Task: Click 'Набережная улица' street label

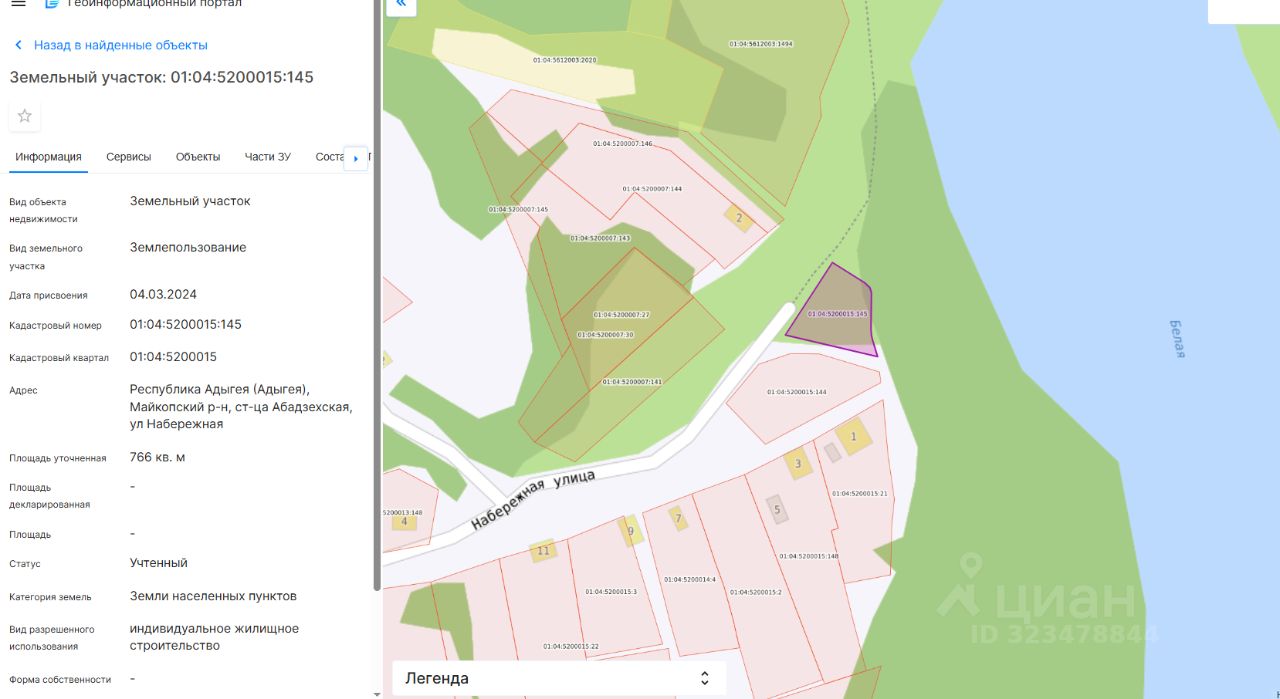Action: coord(533,498)
